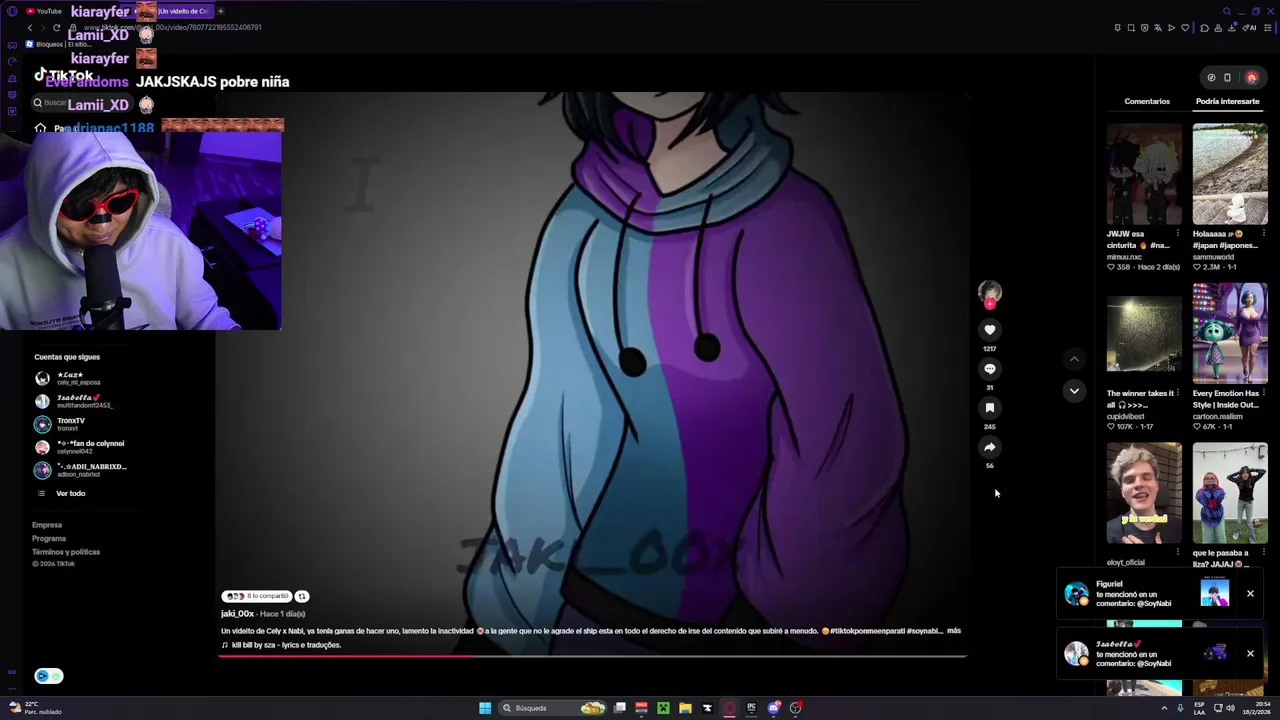Like the TikTok video with the heart
Screen dimensions: 1280x720
point(989,330)
